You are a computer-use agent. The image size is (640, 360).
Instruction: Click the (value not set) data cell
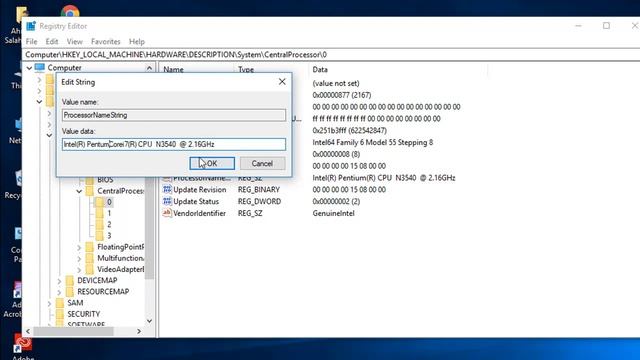pyautogui.click(x=336, y=83)
